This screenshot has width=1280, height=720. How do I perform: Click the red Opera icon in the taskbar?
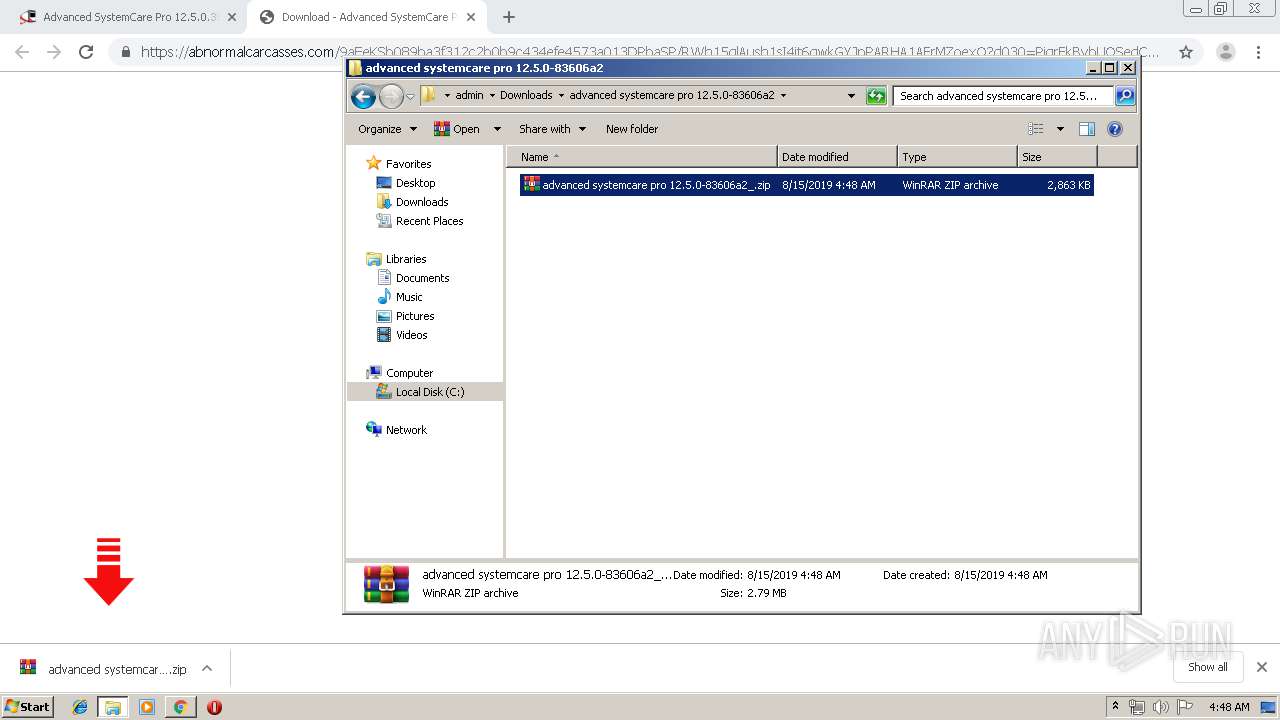click(x=214, y=707)
